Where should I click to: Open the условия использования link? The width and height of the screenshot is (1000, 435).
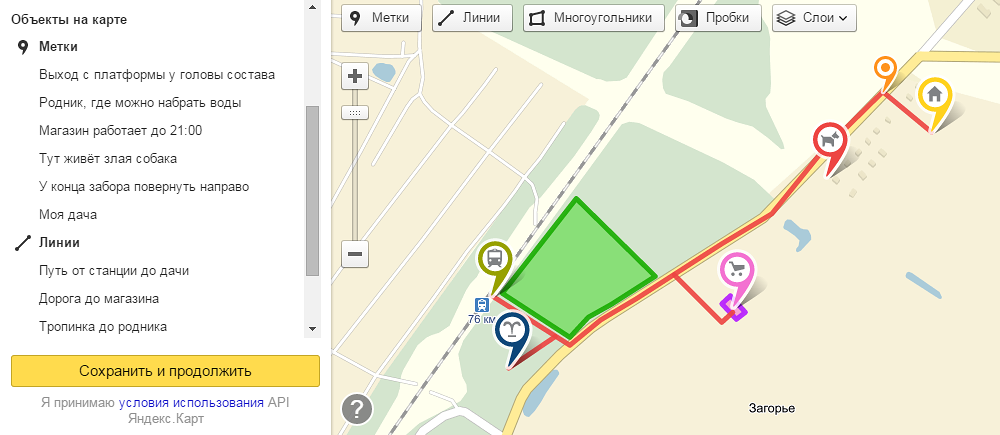click(191, 403)
